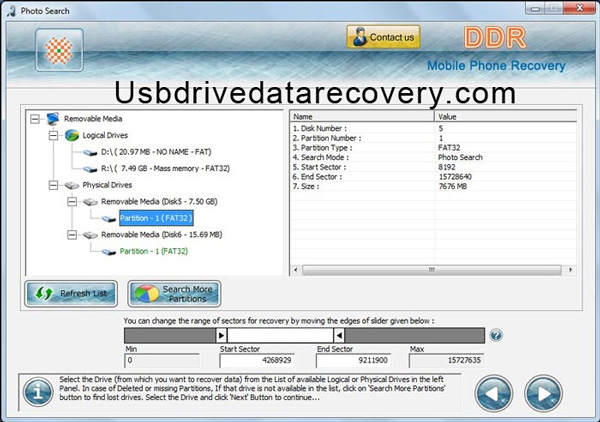Click the Contact us button
The image size is (600, 422).
pyautogui.click(x=383, y=37)
